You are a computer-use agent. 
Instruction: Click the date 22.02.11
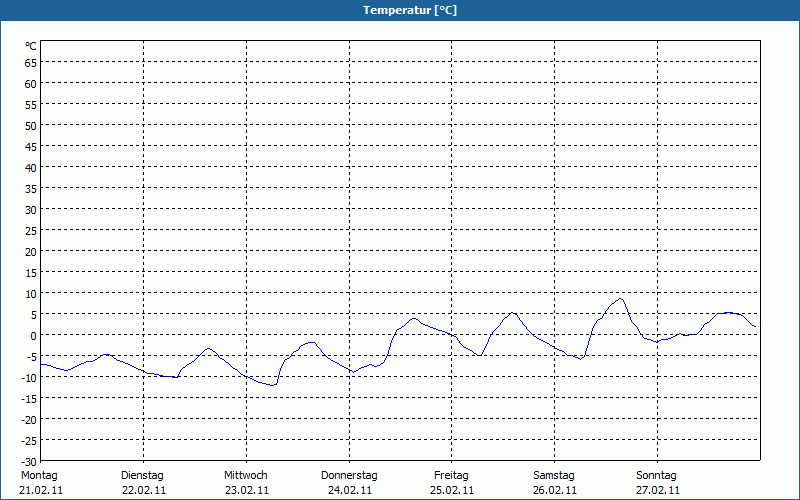[144, 491]
